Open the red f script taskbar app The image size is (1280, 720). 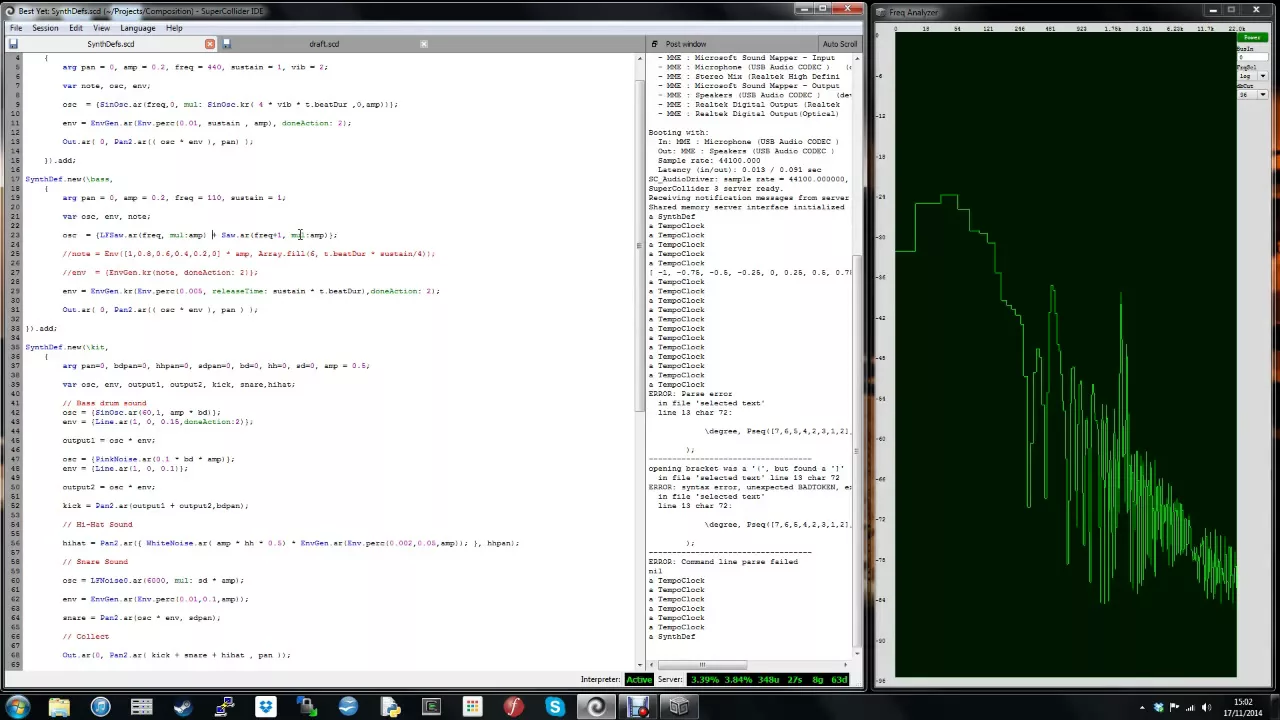[x=514, y=707]
